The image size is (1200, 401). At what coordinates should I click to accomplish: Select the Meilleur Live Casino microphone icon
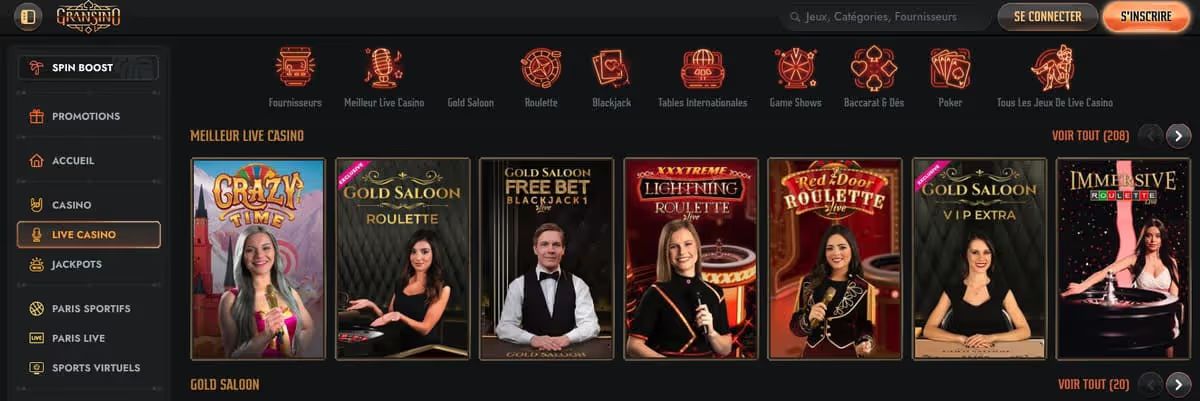coord(383,68)
